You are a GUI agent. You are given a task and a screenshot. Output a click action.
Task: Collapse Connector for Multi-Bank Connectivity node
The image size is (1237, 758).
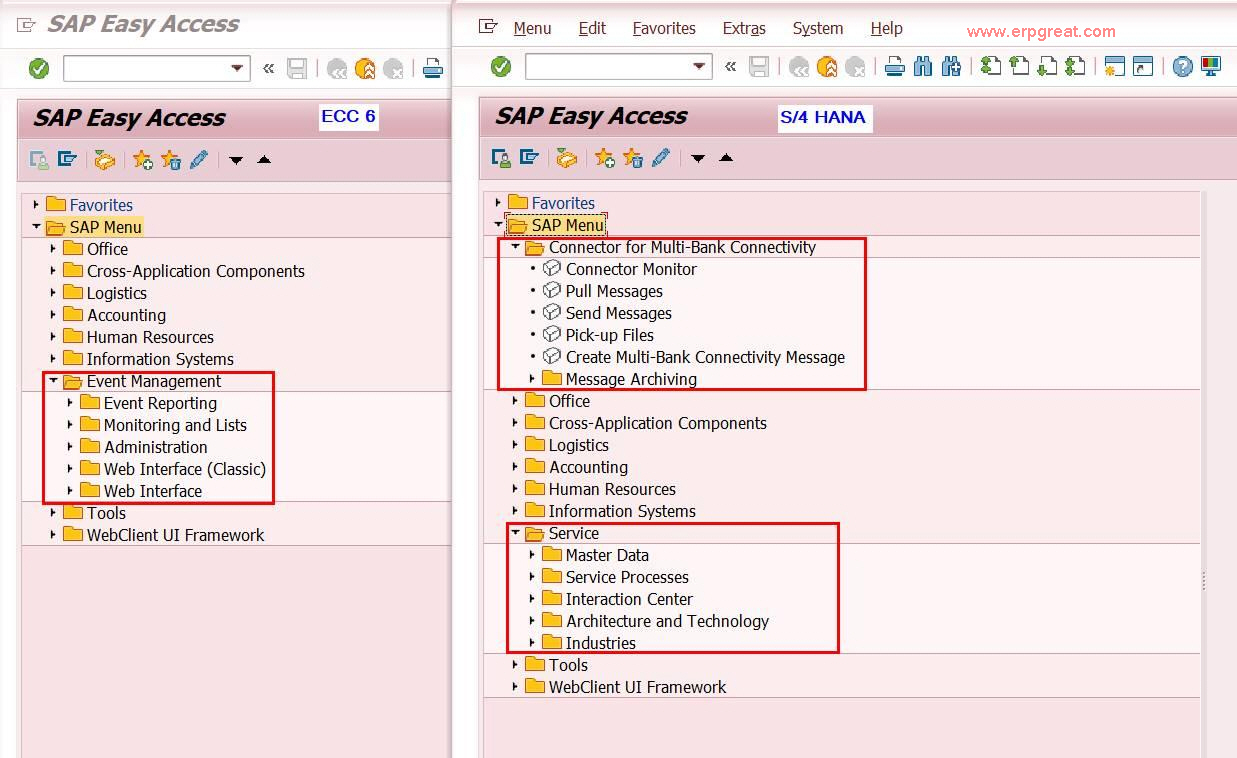515,247
